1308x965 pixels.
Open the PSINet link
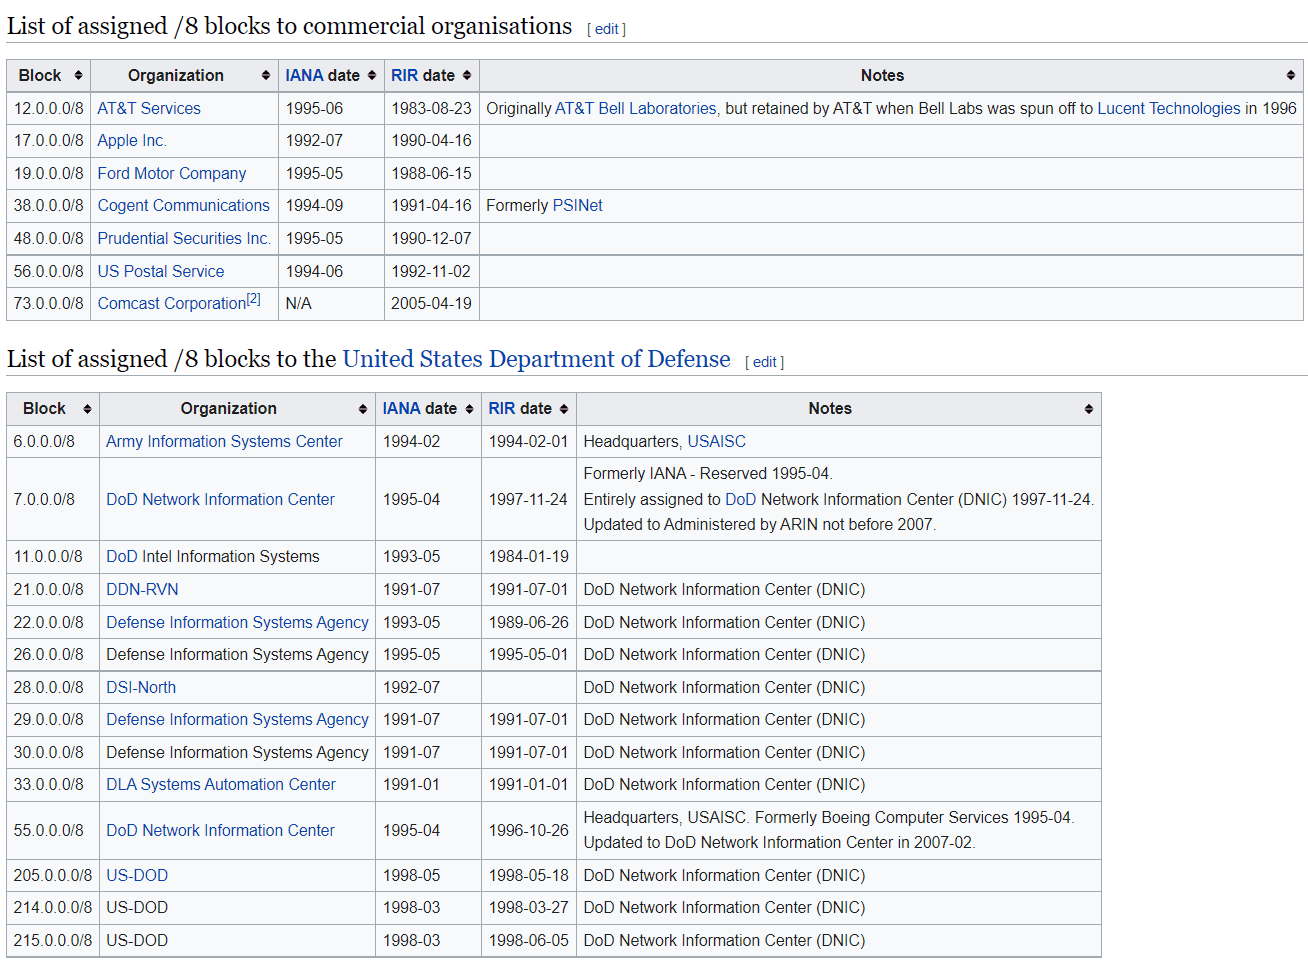click(x=578, y=206)
